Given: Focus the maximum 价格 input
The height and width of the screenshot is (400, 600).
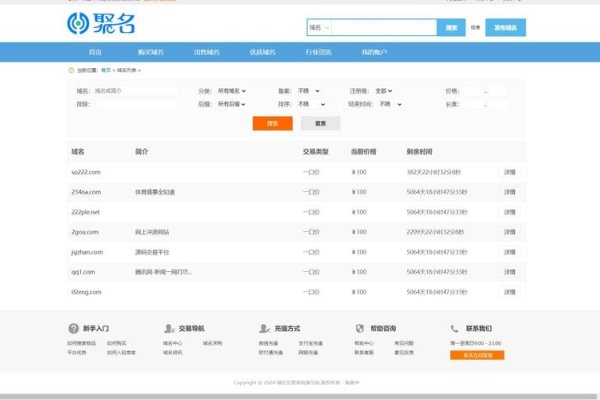Looking at the screenshot, I should pyautogui.click(x=498, y=91).
